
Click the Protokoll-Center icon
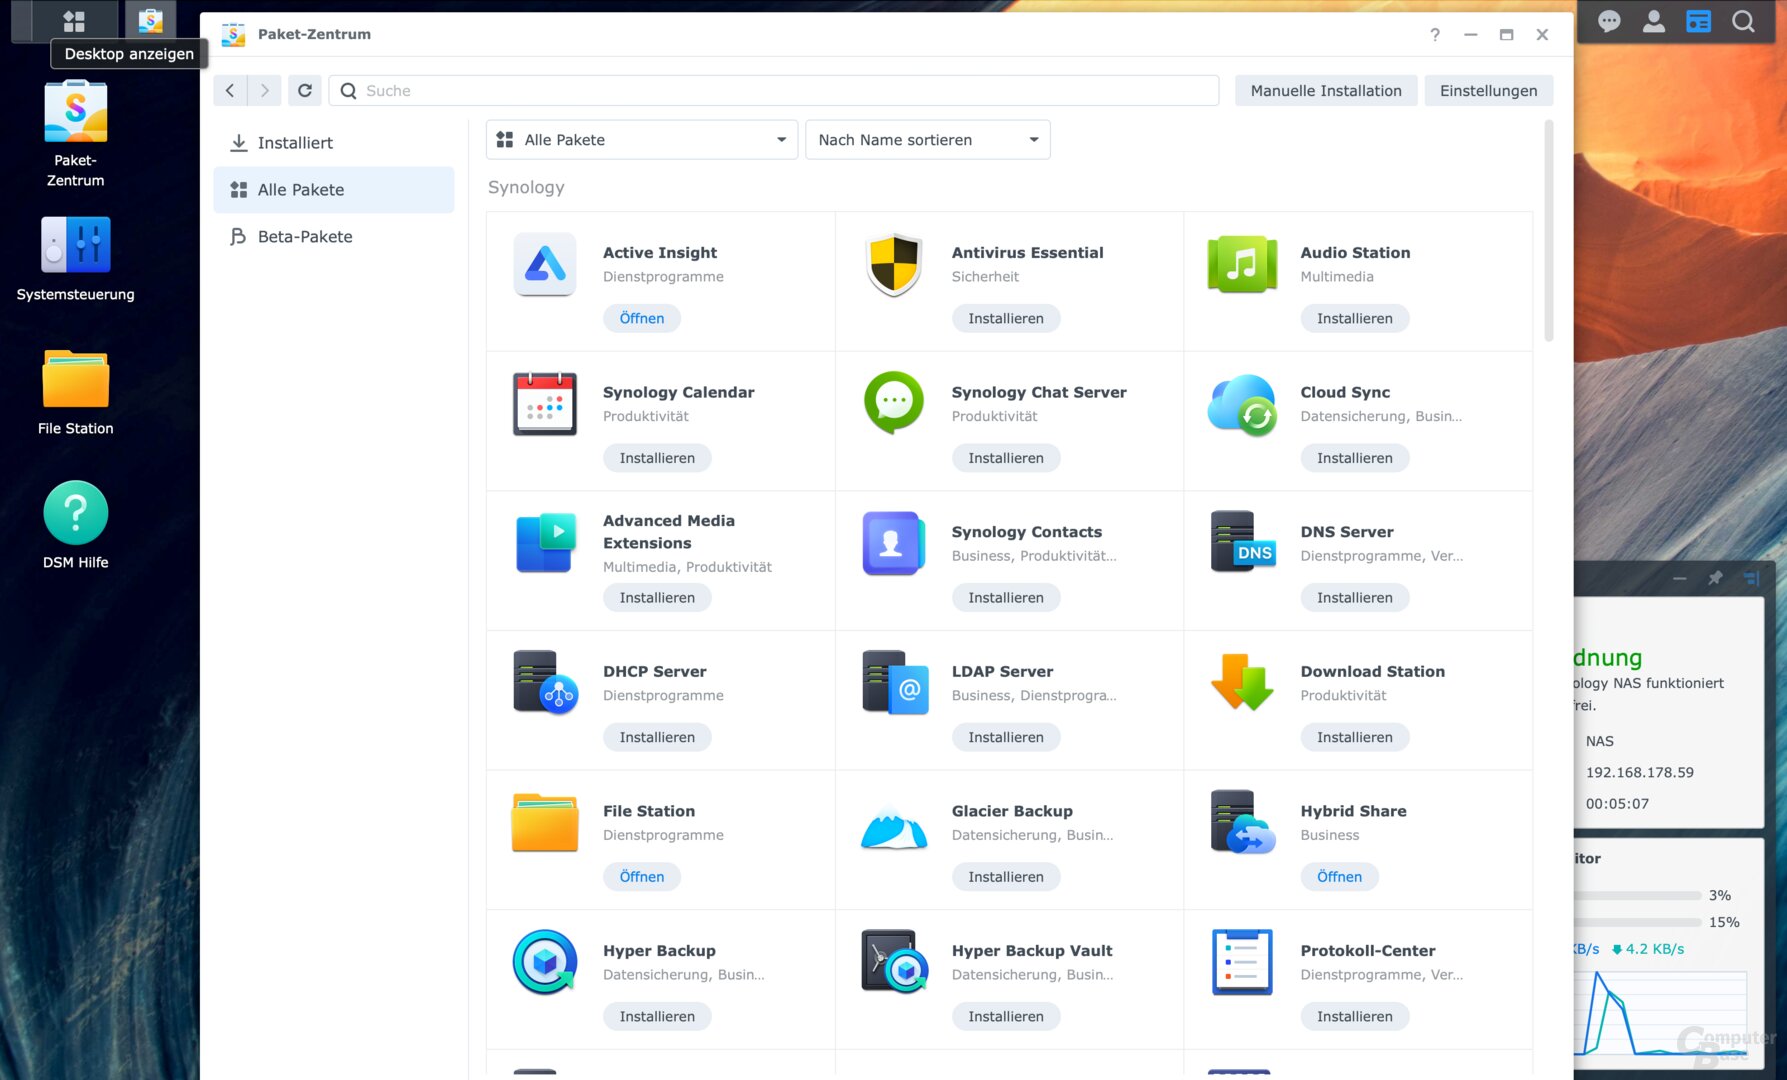pyautogui.click(x=1242, y=962)
